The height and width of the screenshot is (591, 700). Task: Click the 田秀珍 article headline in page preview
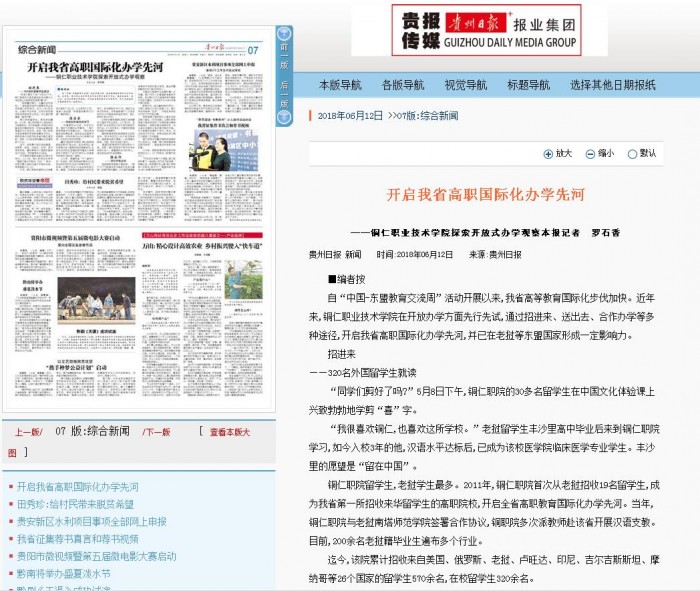coord(94,182)
